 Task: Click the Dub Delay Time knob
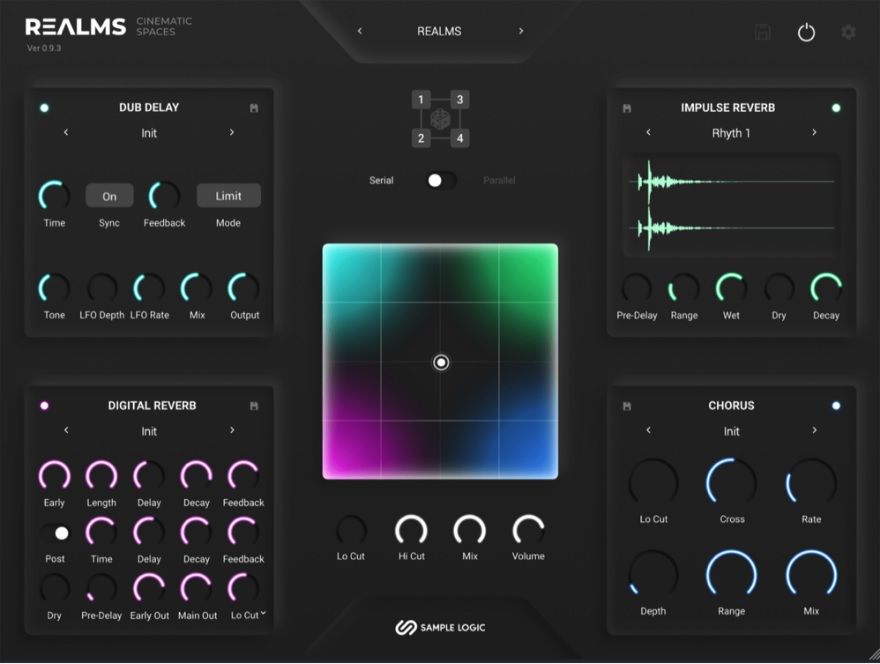(x=54, y=196)
